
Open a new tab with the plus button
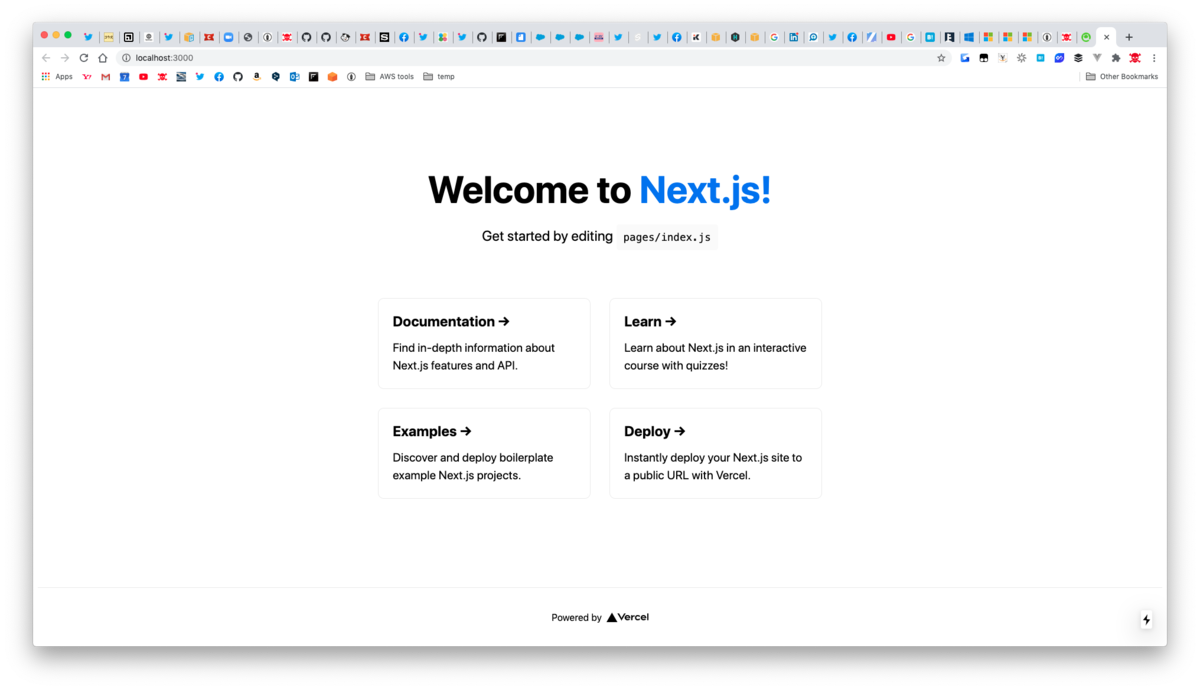[1129, 37]
